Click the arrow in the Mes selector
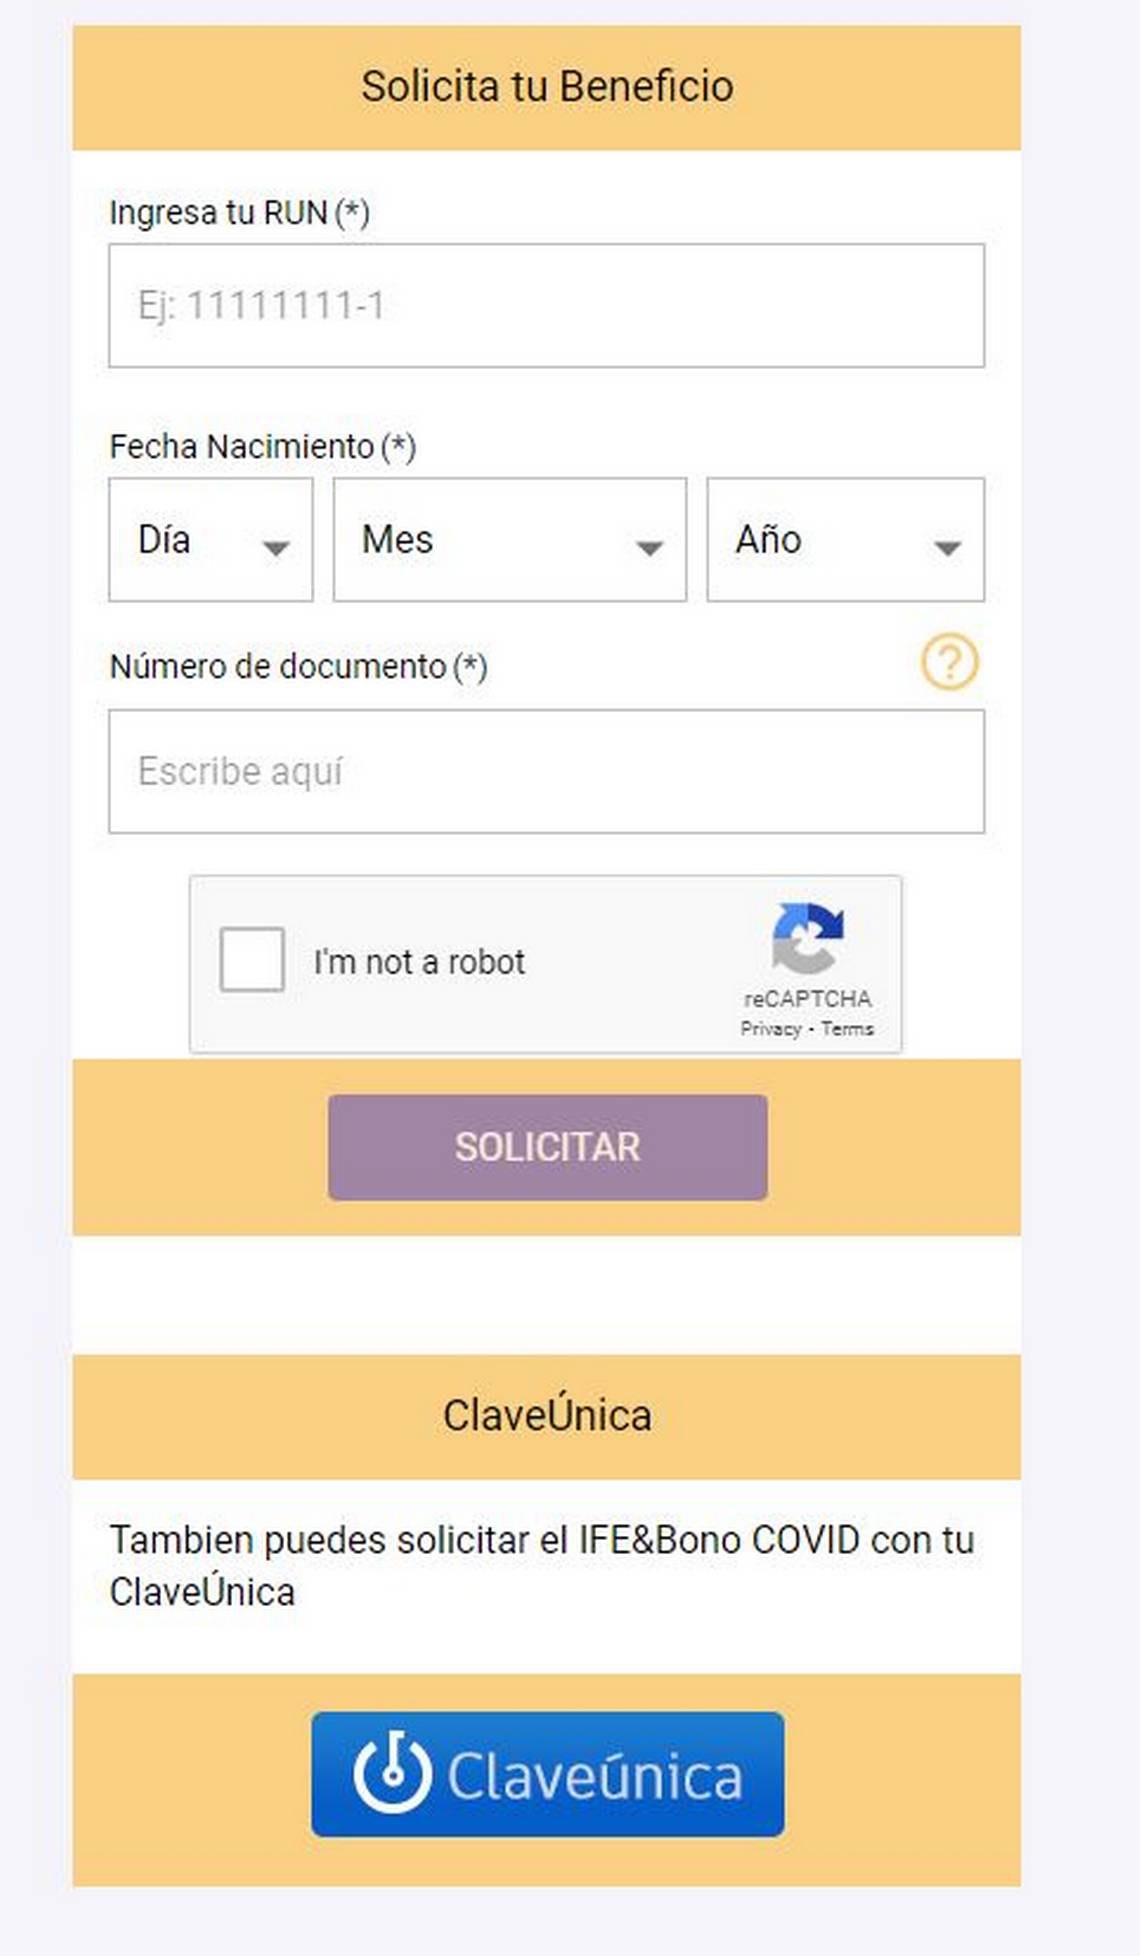This screenshot has width=1140, height=1956. click(x=650, y=548)
